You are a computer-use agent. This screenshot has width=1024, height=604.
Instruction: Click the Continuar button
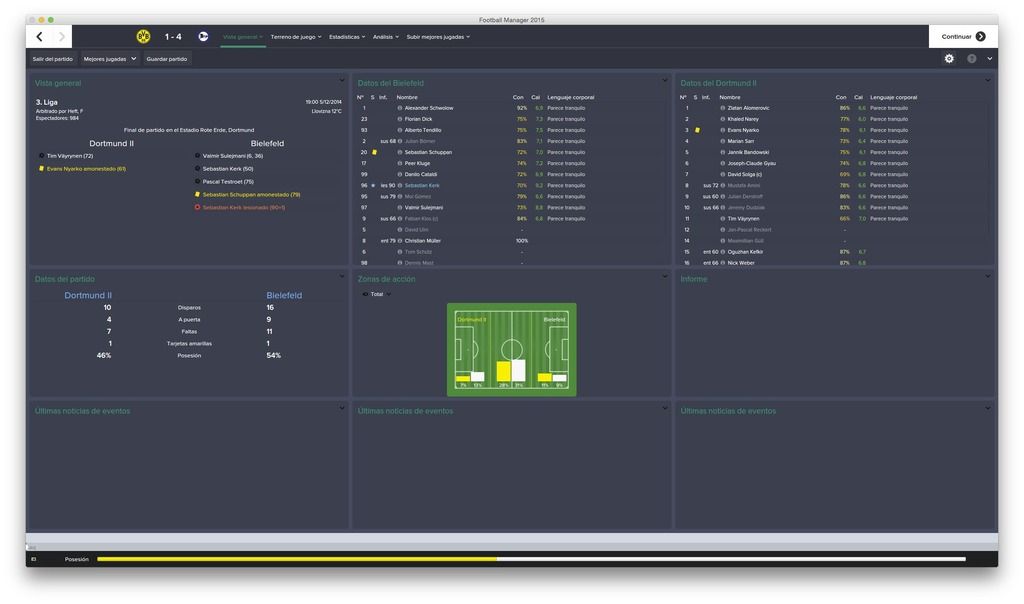[x=963, y=37]
